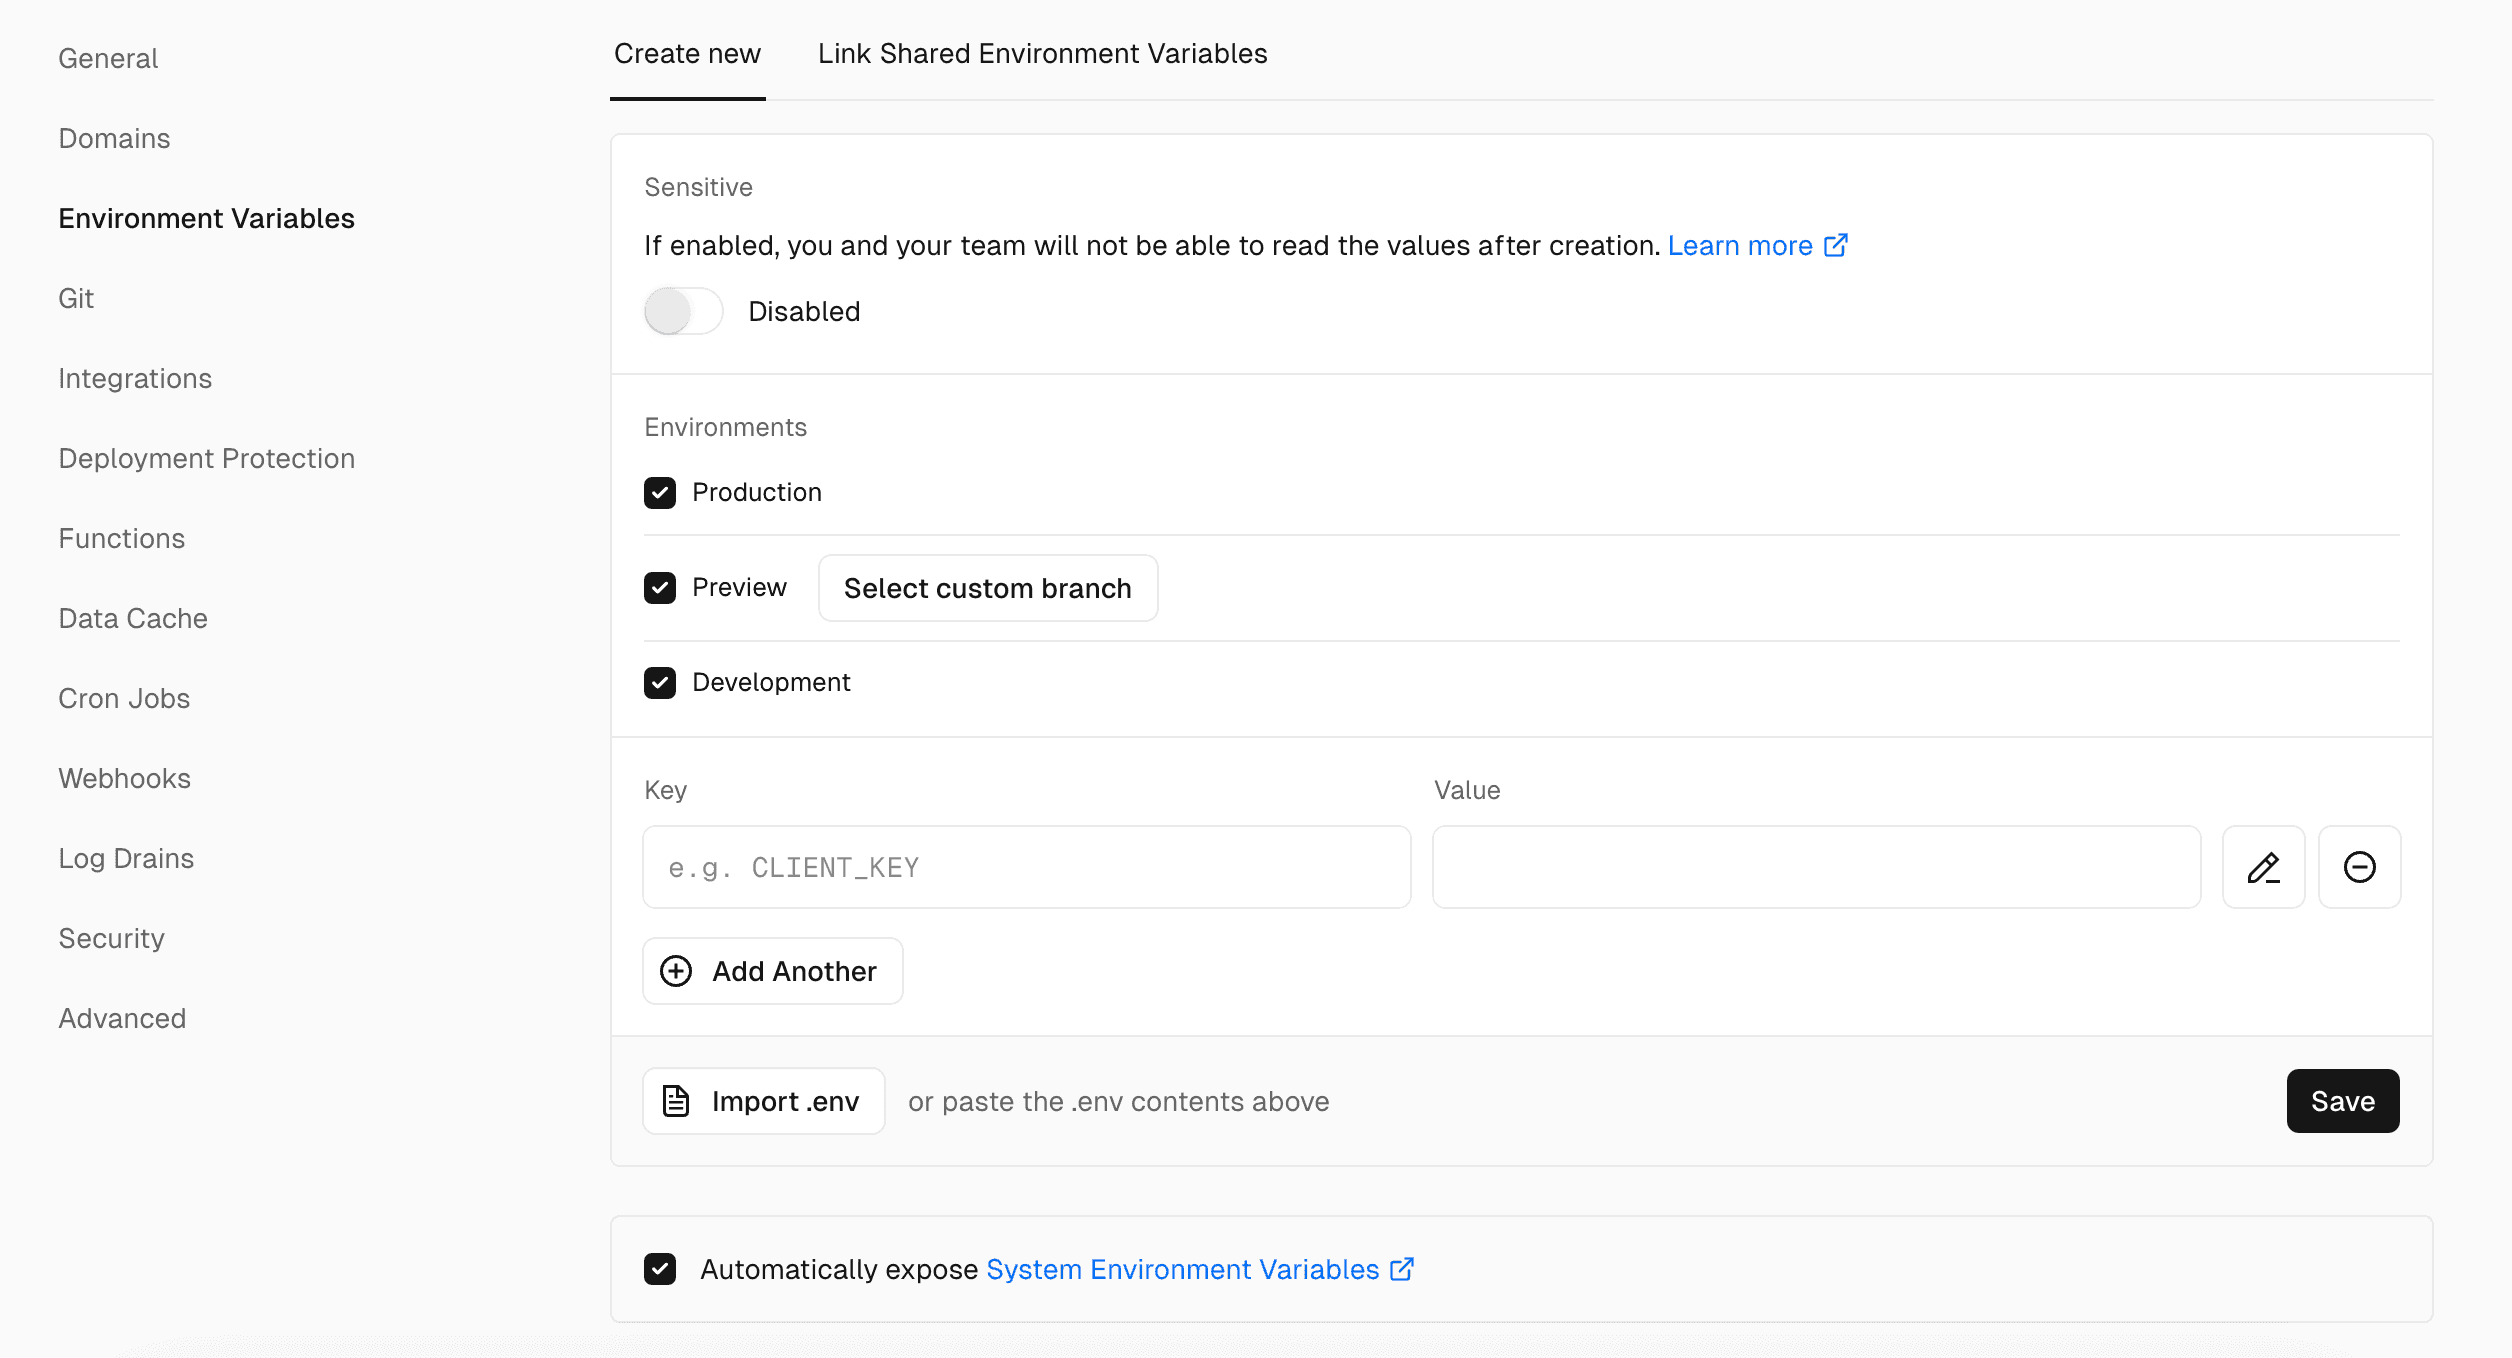Viewport: 2512px width, 1358px height.
Task: Uncheck the Production environment checkbox
Action: coord(660,492)
